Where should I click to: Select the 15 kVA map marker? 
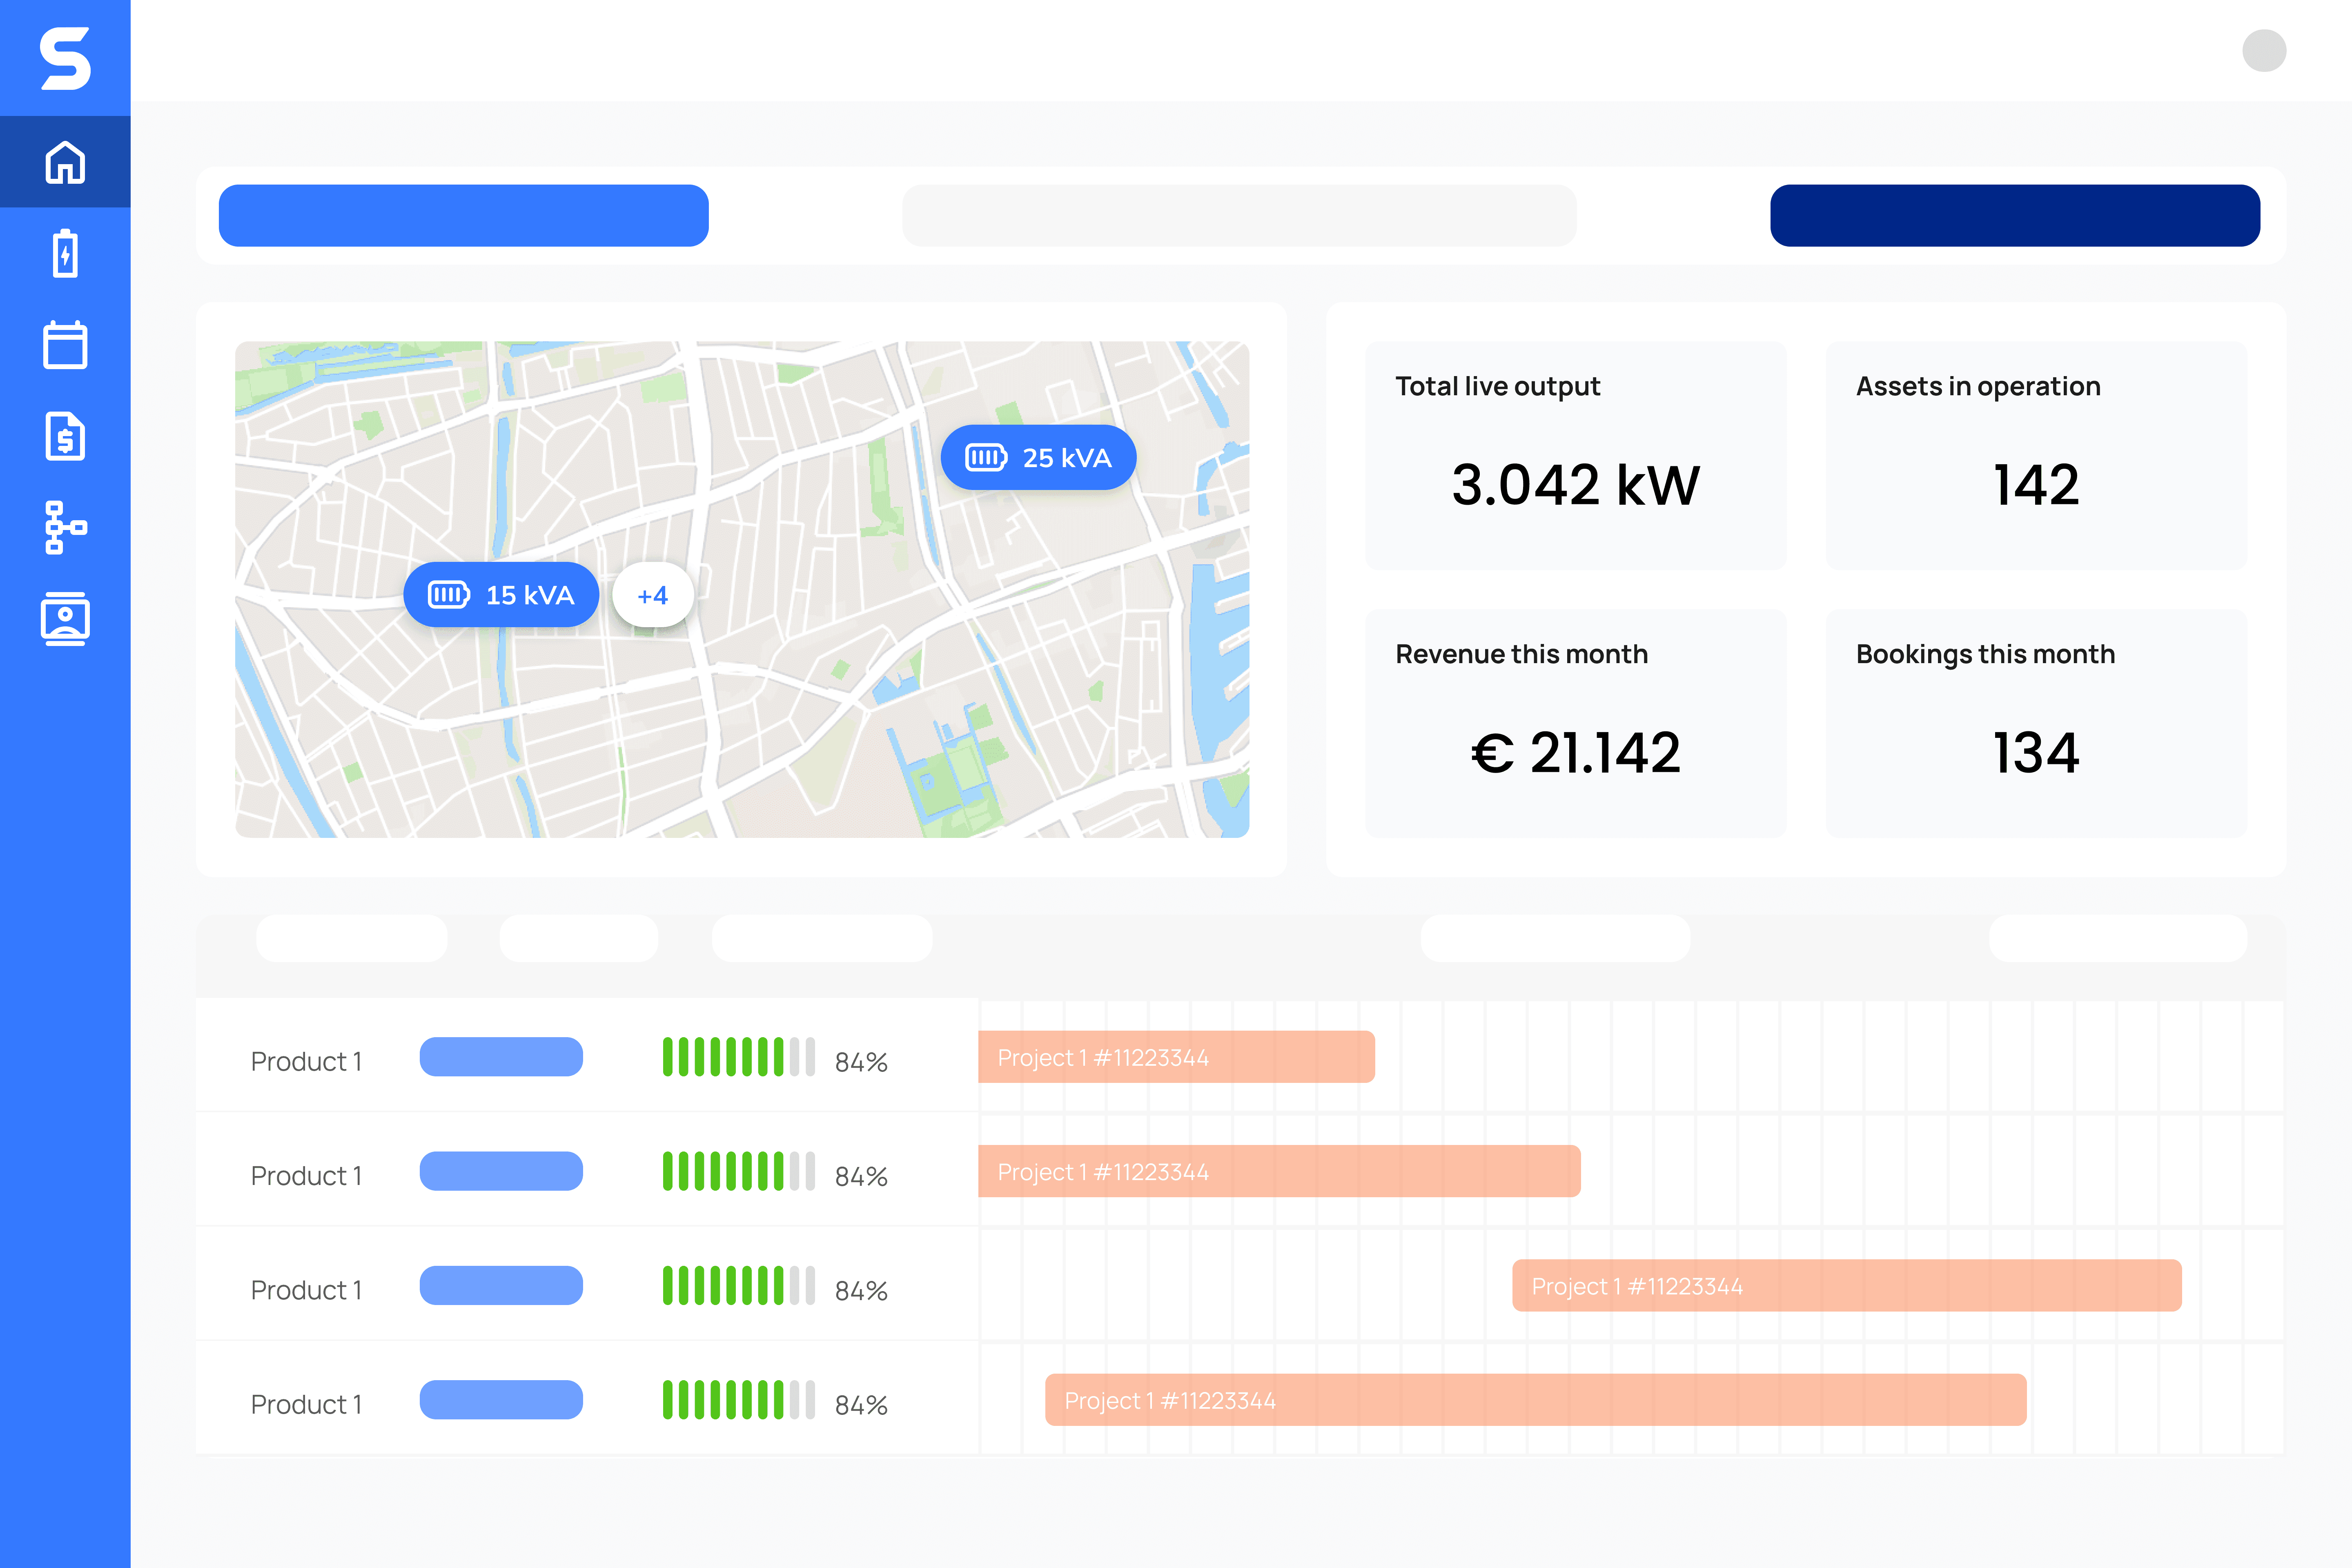pyautogui.click(x=501, y=595)
